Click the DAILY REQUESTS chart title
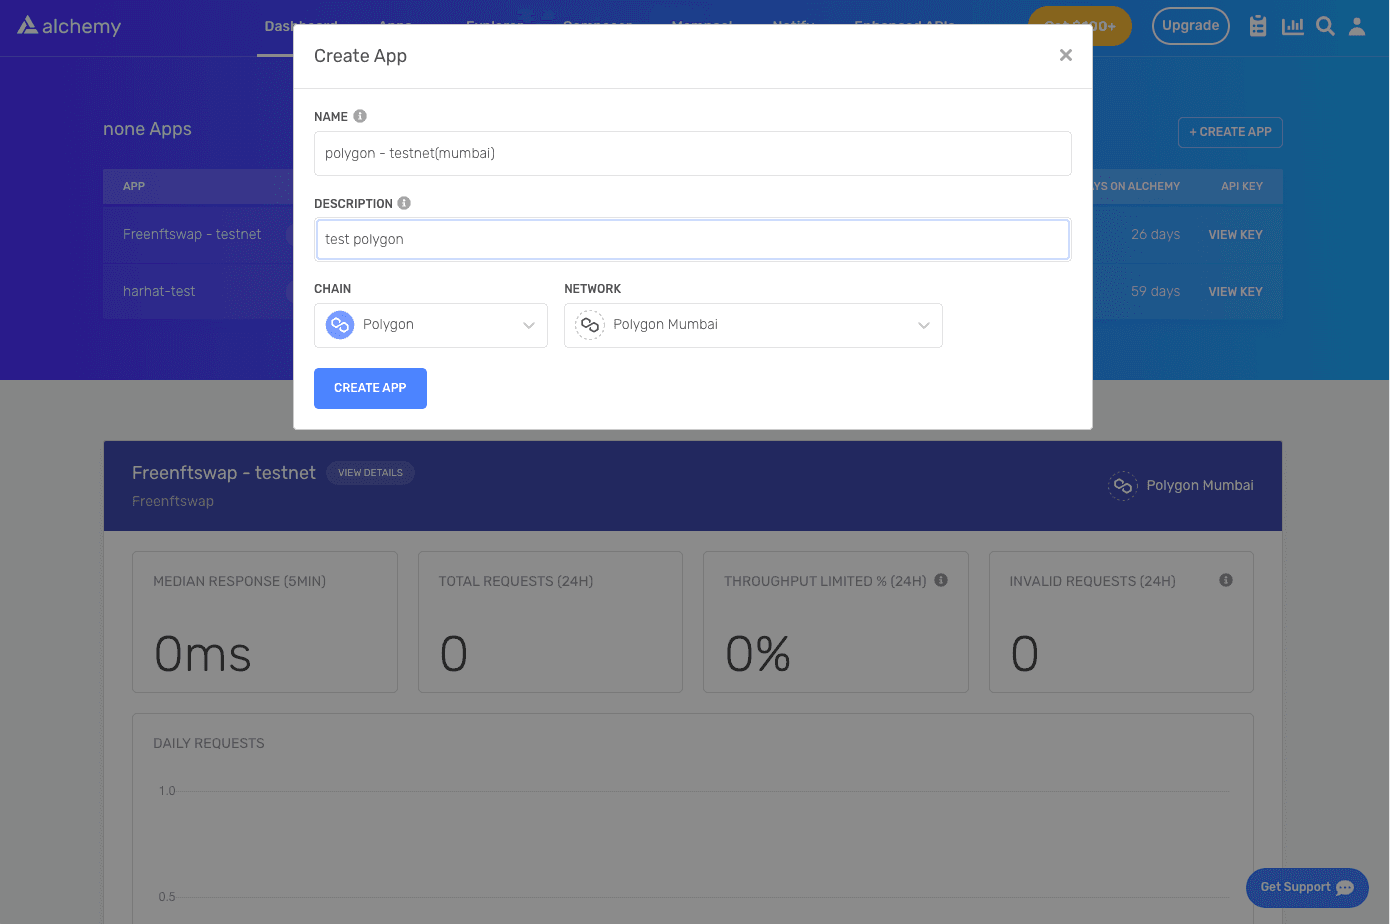 [209, 743]
